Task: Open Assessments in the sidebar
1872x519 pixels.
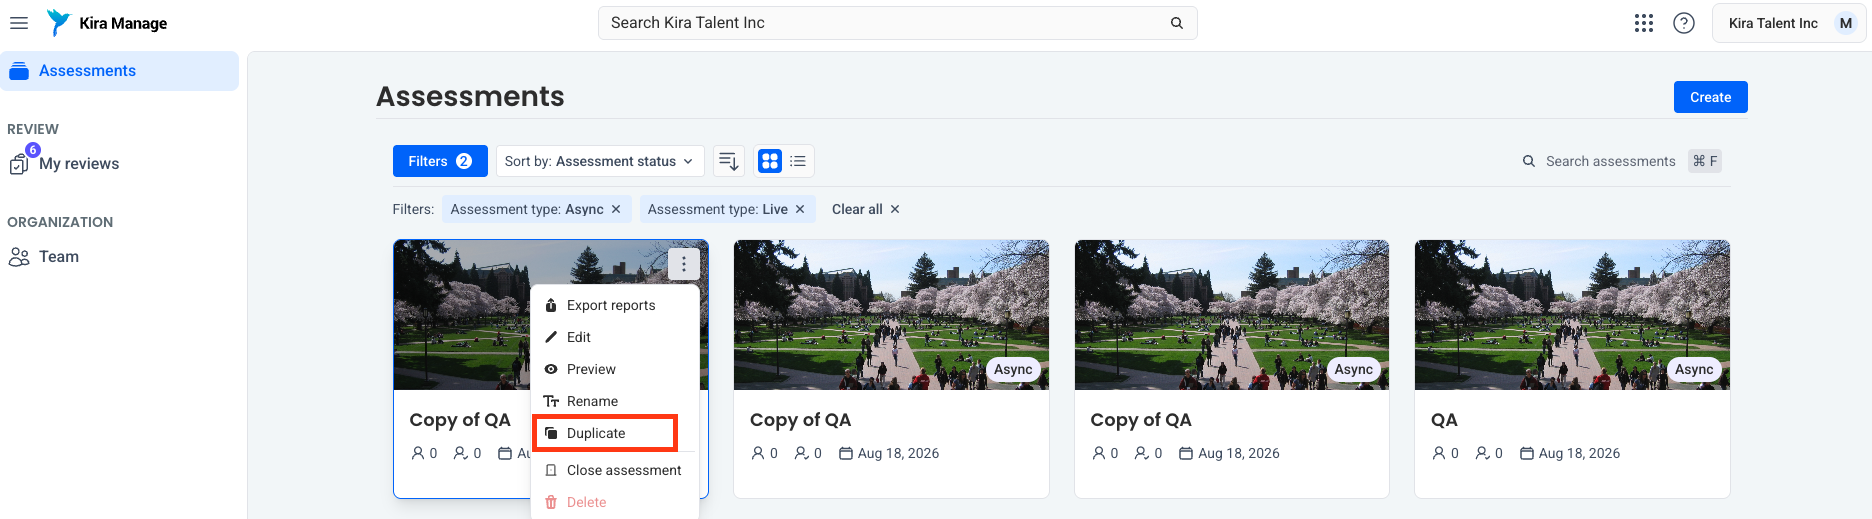Action: [120, 71]
